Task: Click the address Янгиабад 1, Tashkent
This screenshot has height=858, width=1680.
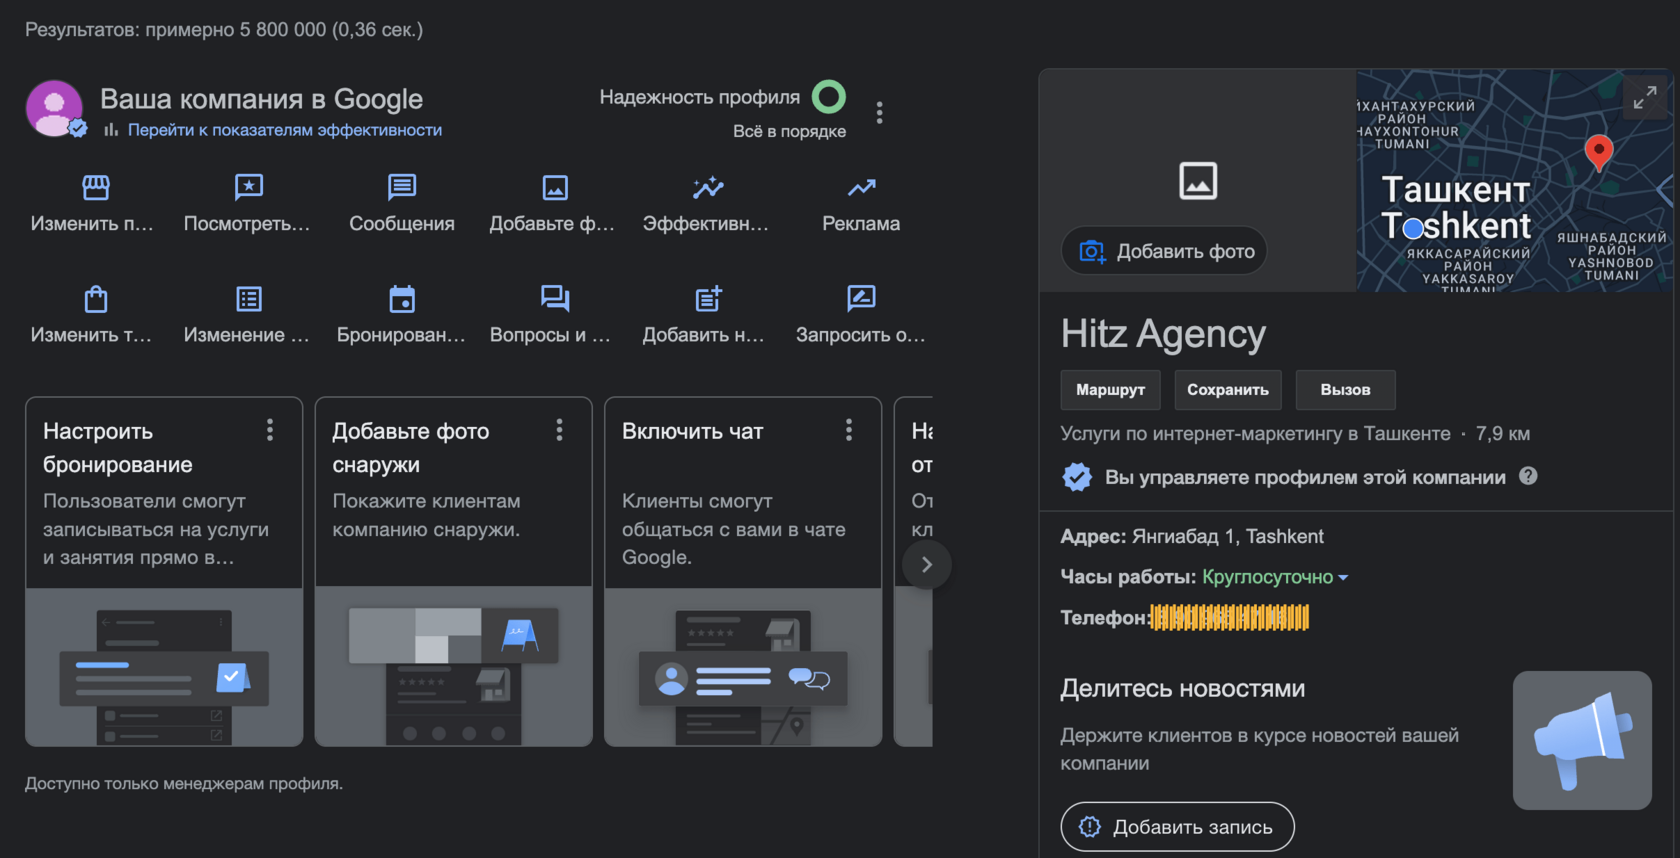Action: pyautogui.click(x=1228, y=536)
